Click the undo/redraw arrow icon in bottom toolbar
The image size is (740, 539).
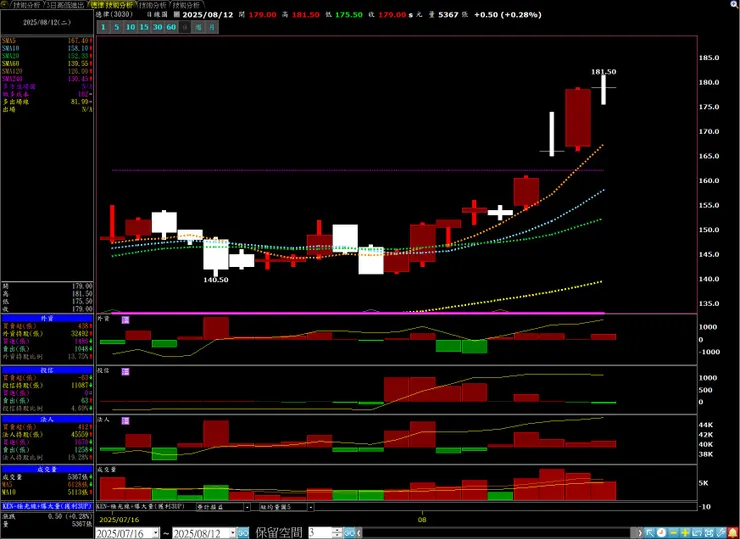click(697, 533)
